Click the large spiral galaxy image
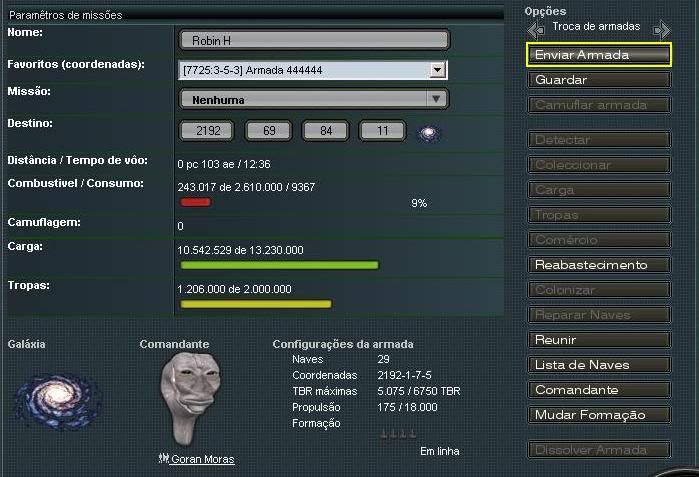This screenshot has width=699, height=477. (57, 397)
